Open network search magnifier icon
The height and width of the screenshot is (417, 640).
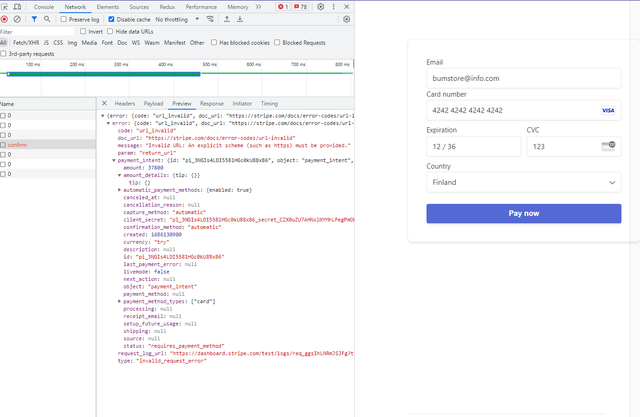click(x=47, y=19)
